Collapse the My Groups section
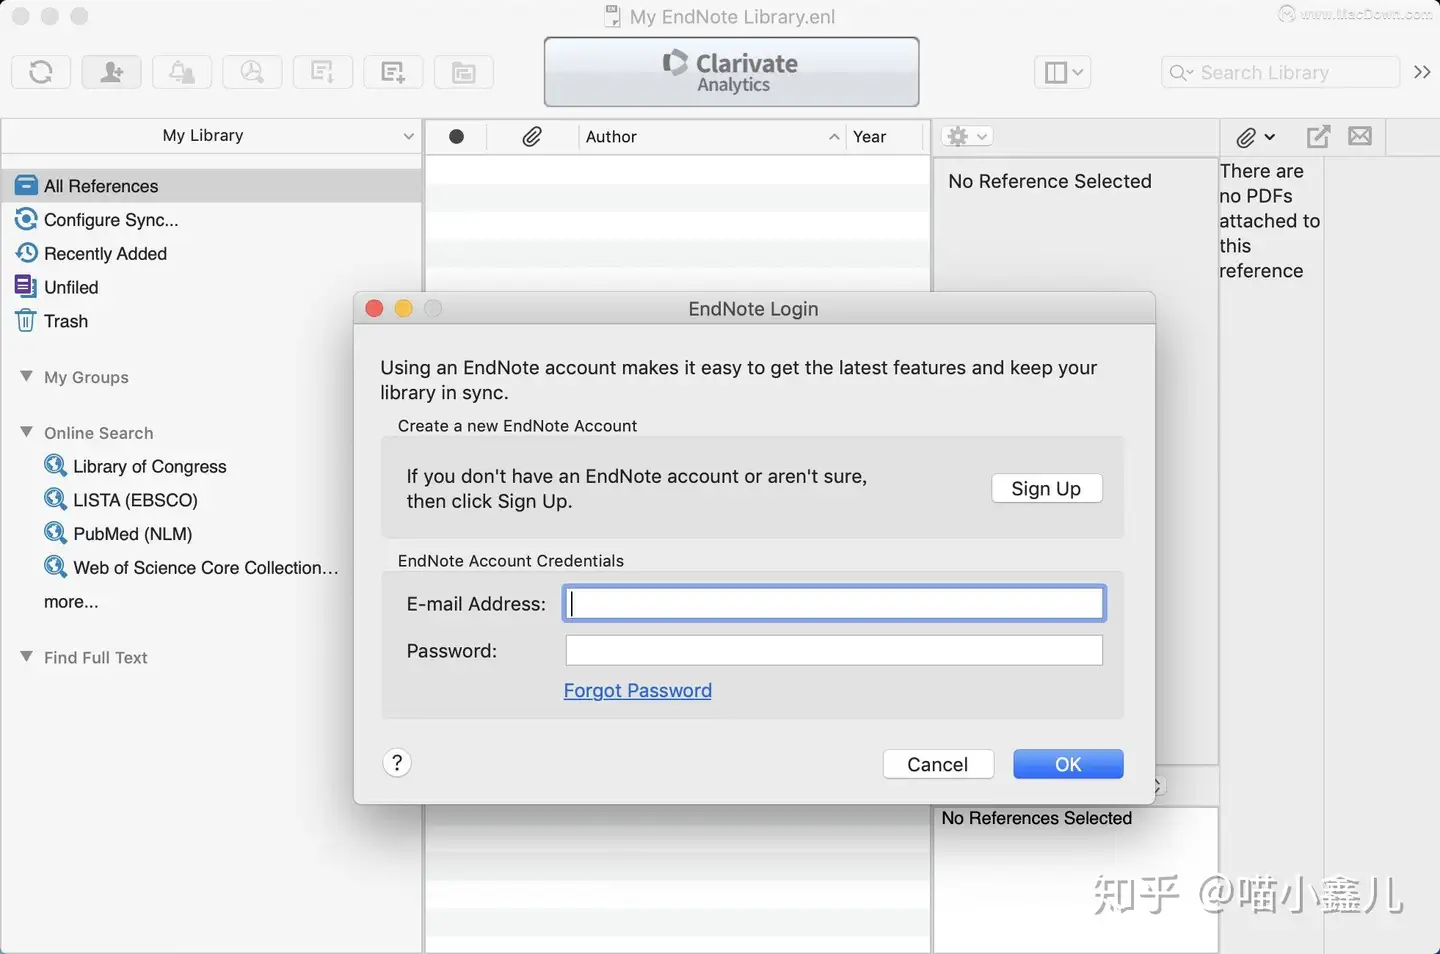Screen dimensions: 1440x954 tap(26, 376)
